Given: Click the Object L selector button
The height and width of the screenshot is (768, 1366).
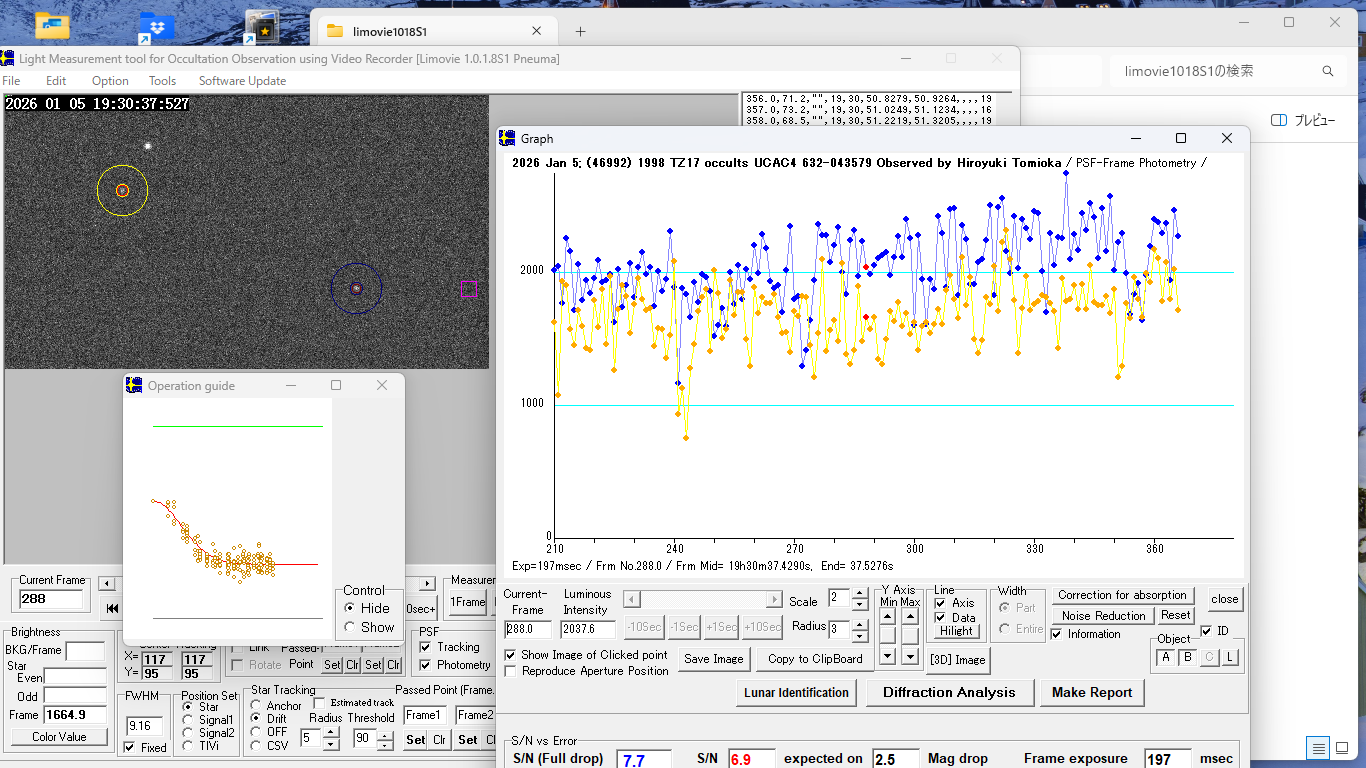Looking at the screenshot, I should click(x=1230, y=657).
